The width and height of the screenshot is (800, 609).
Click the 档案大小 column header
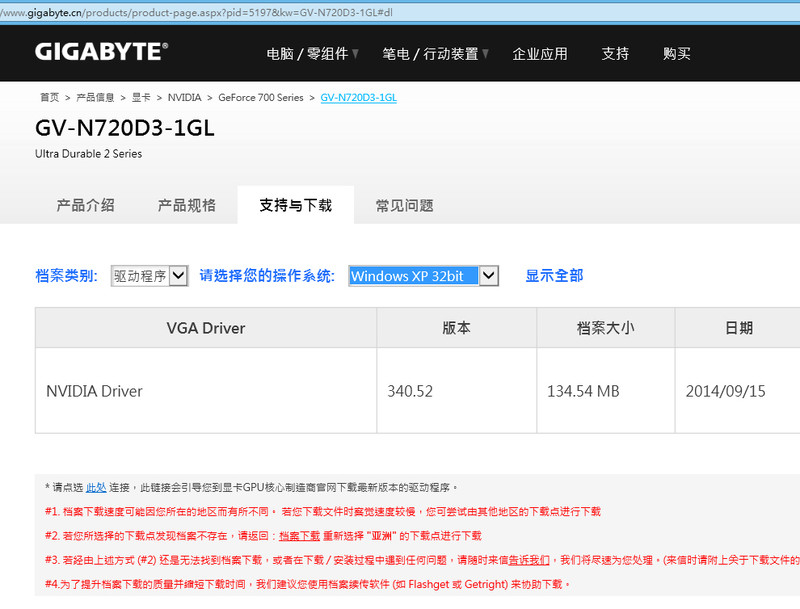click(606, 328)
